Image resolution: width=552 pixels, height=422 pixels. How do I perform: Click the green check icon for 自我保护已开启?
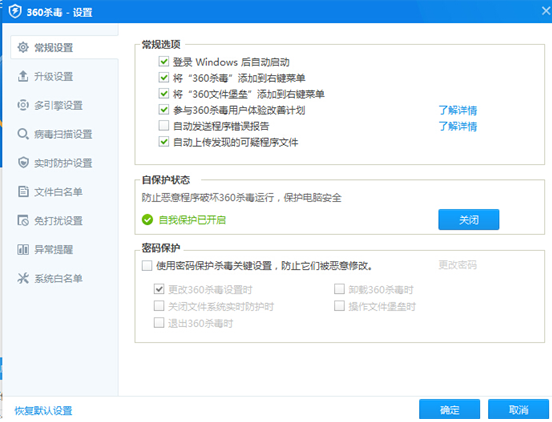[147, 220]
